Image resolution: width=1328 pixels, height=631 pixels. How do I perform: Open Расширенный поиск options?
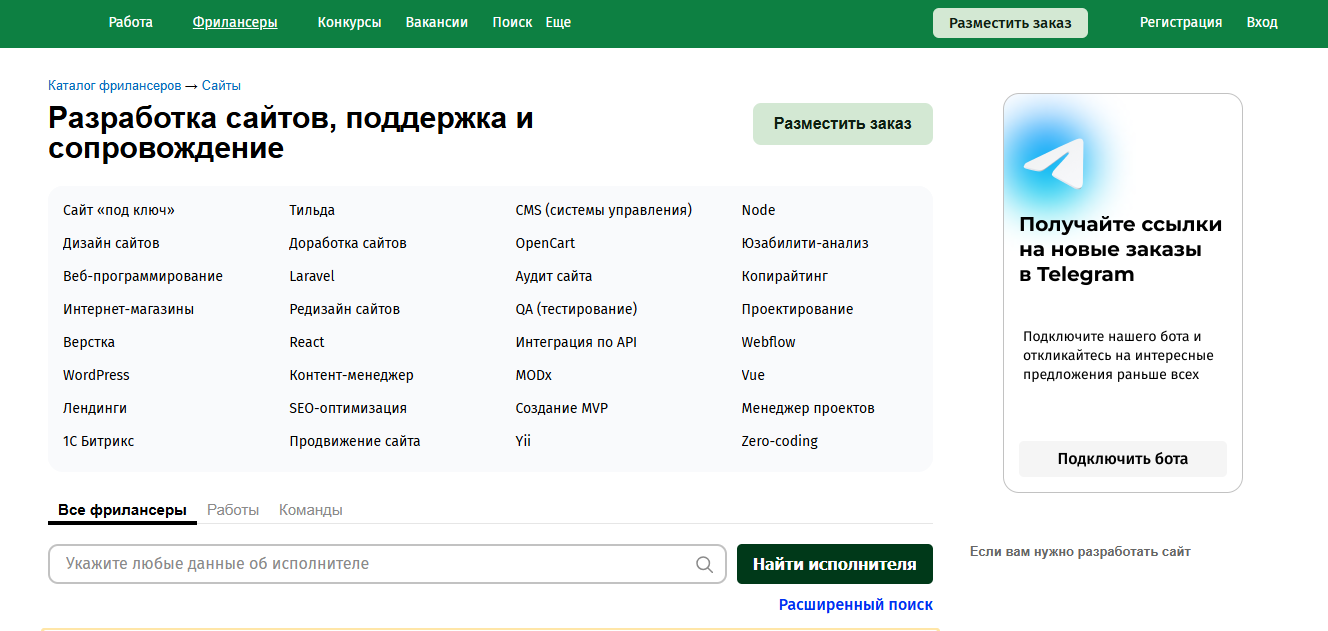tap(855, 604)
